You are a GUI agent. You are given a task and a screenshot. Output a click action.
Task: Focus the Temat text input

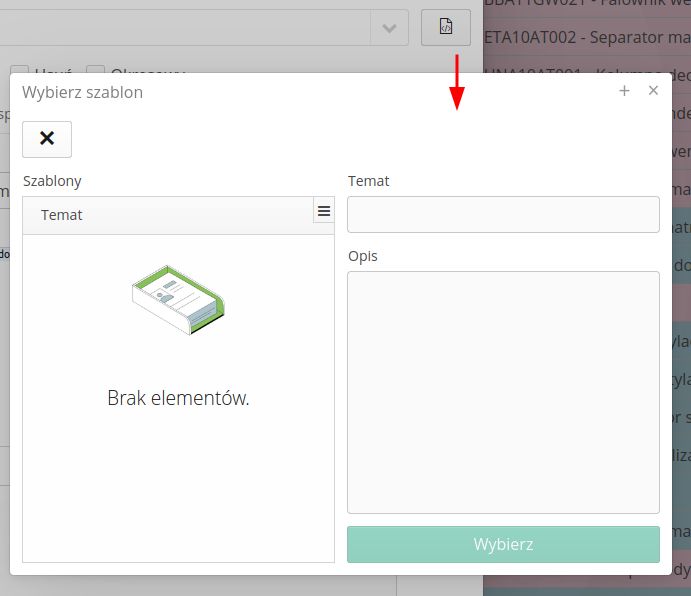[503, 215]
